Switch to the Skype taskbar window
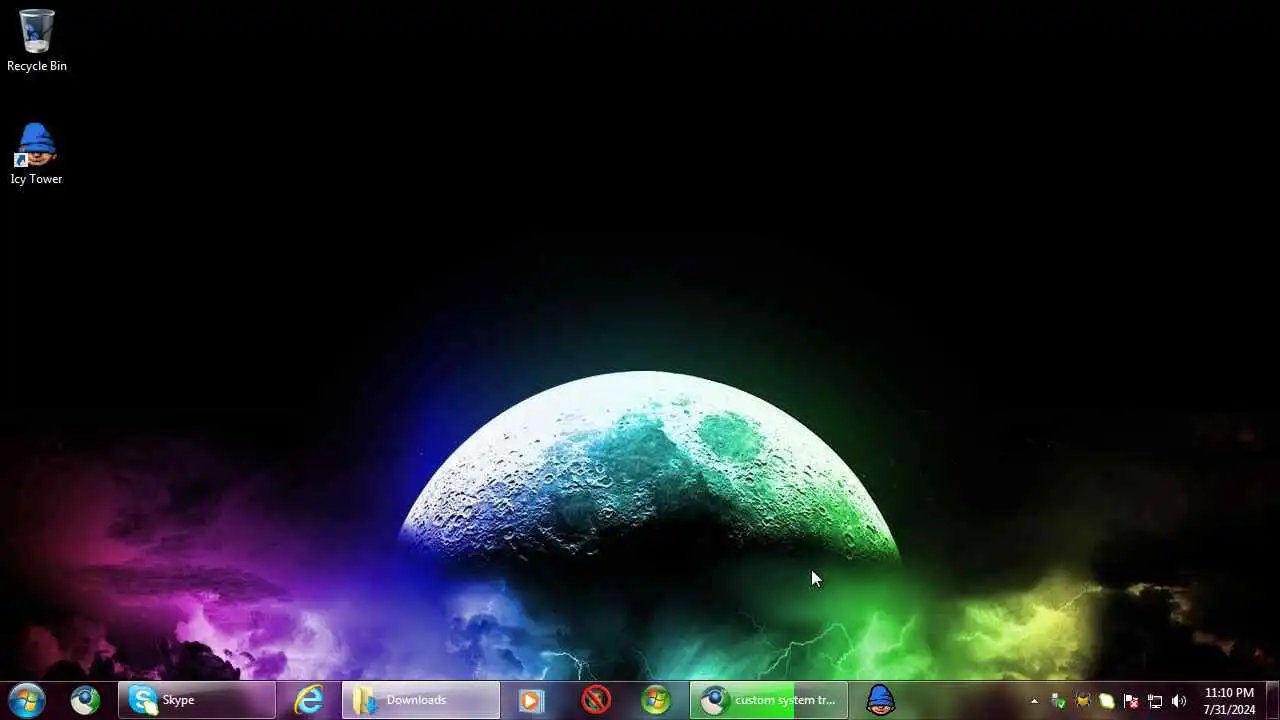The image size is (1280, 720). click(197, 700)
